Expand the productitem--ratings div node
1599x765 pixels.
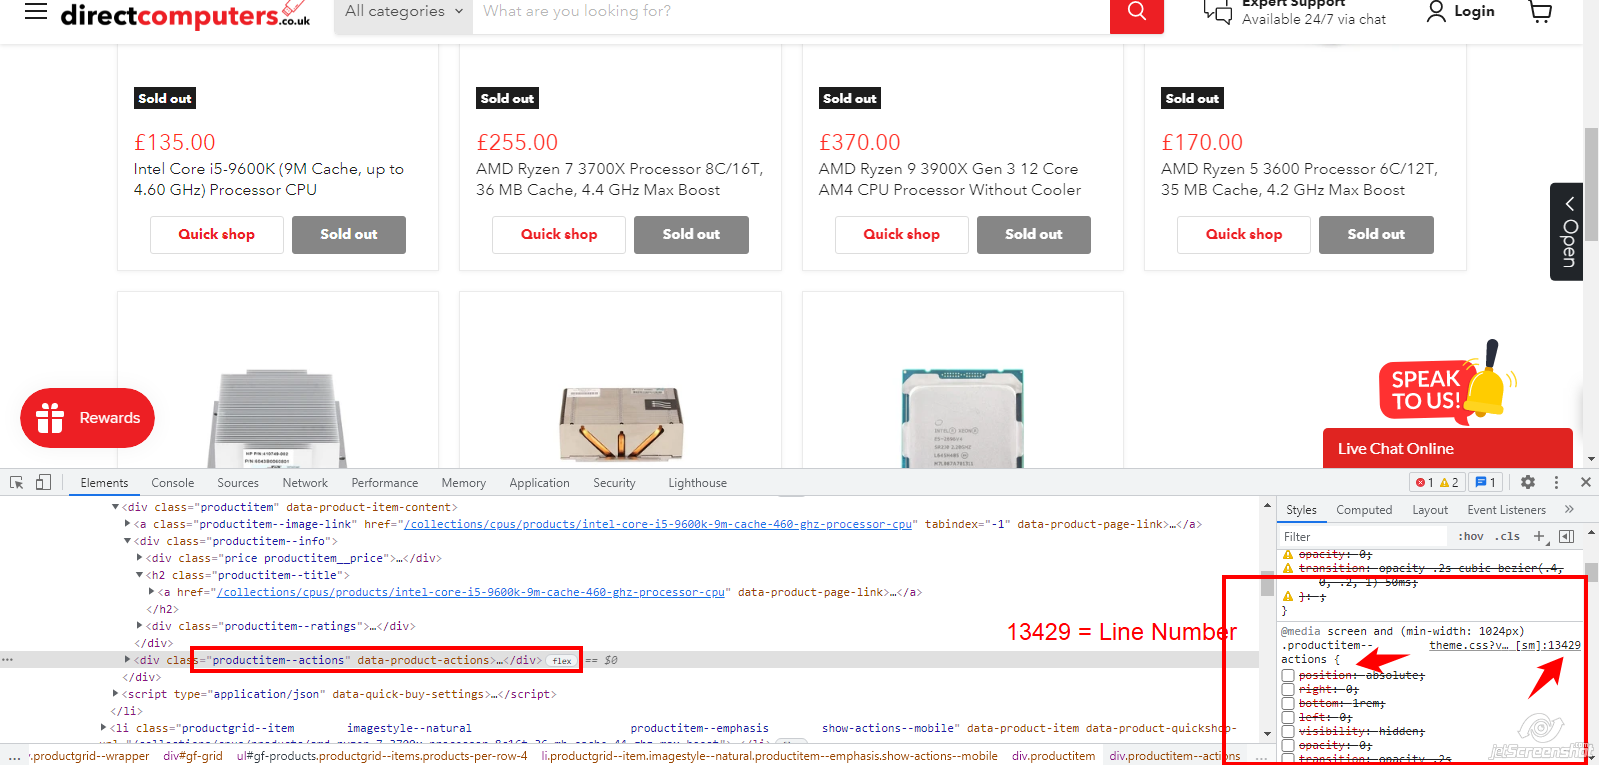[x=140, y=626]
